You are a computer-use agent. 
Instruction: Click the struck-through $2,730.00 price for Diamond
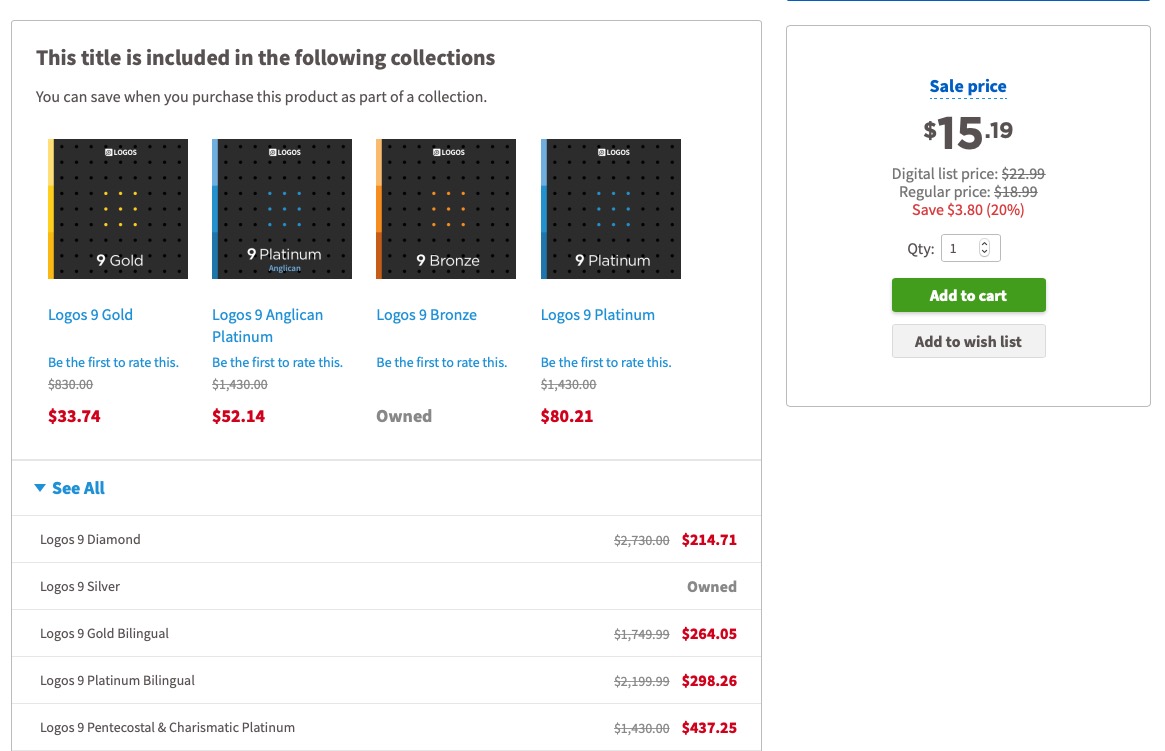click(642, 541)
